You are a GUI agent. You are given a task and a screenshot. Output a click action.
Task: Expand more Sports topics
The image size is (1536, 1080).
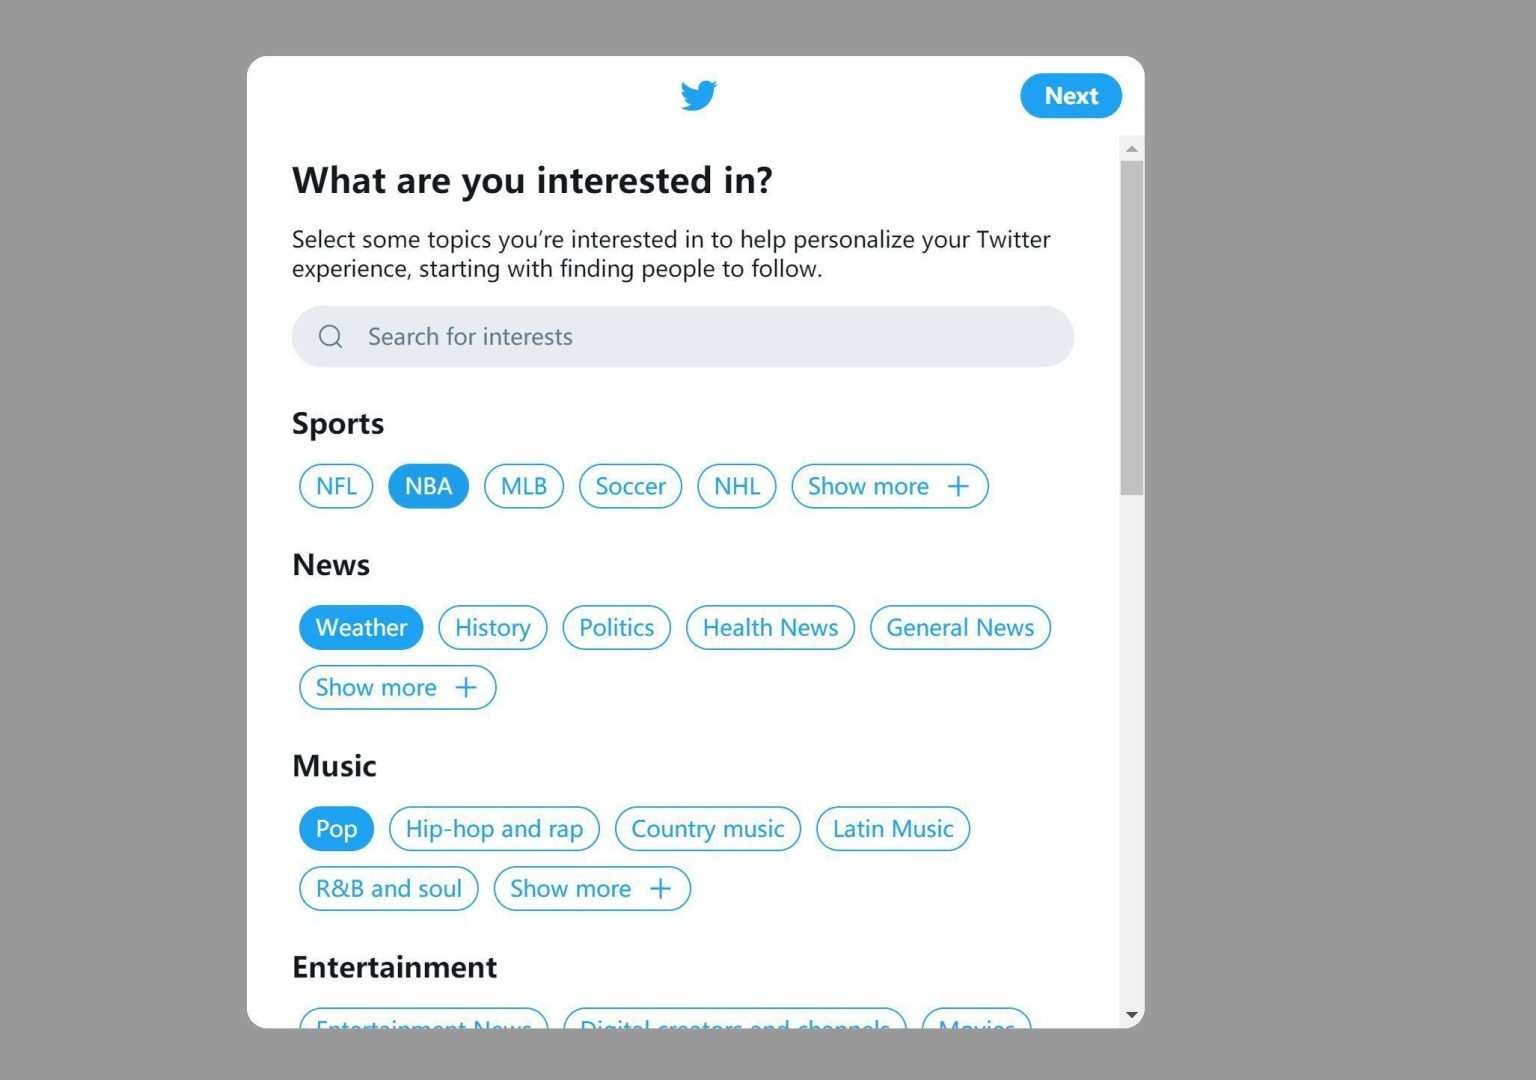(888, 486)
